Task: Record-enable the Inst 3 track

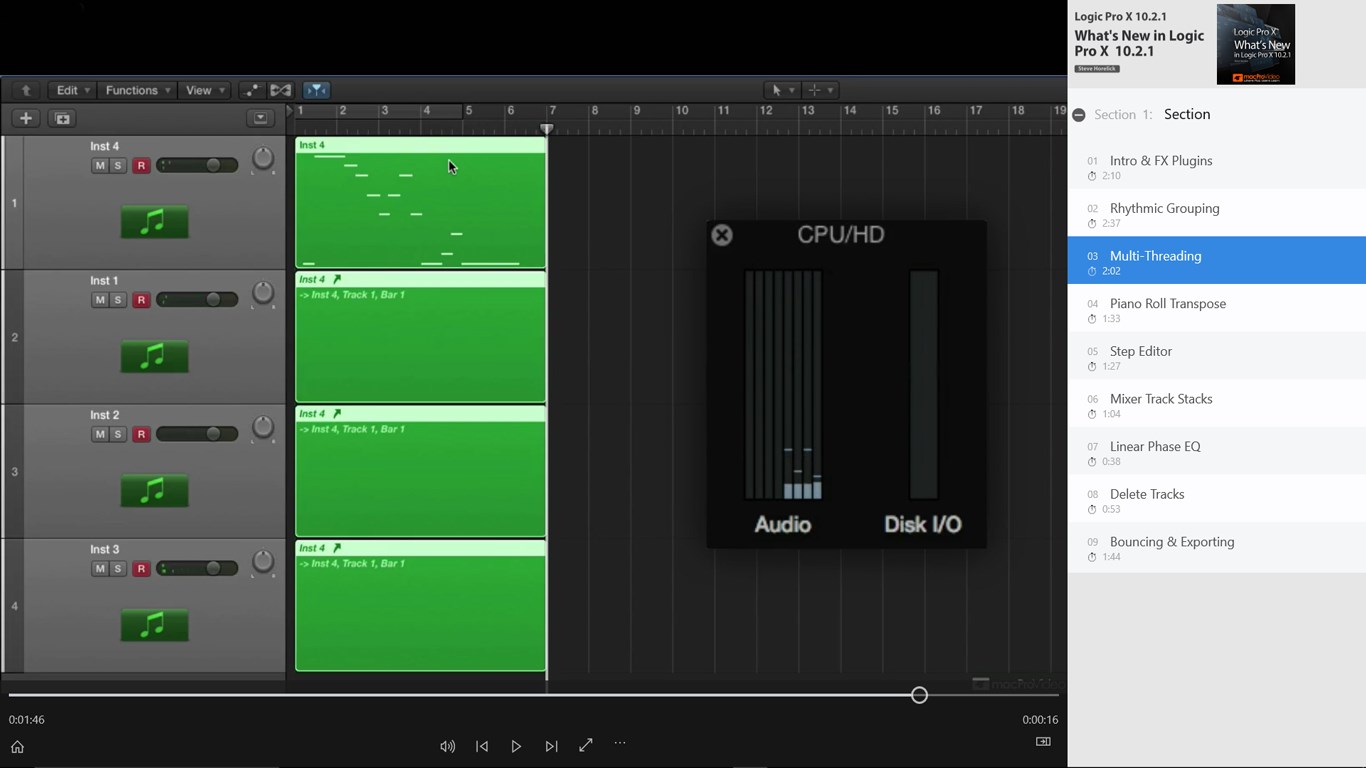Action: click(x=141, y=569)
